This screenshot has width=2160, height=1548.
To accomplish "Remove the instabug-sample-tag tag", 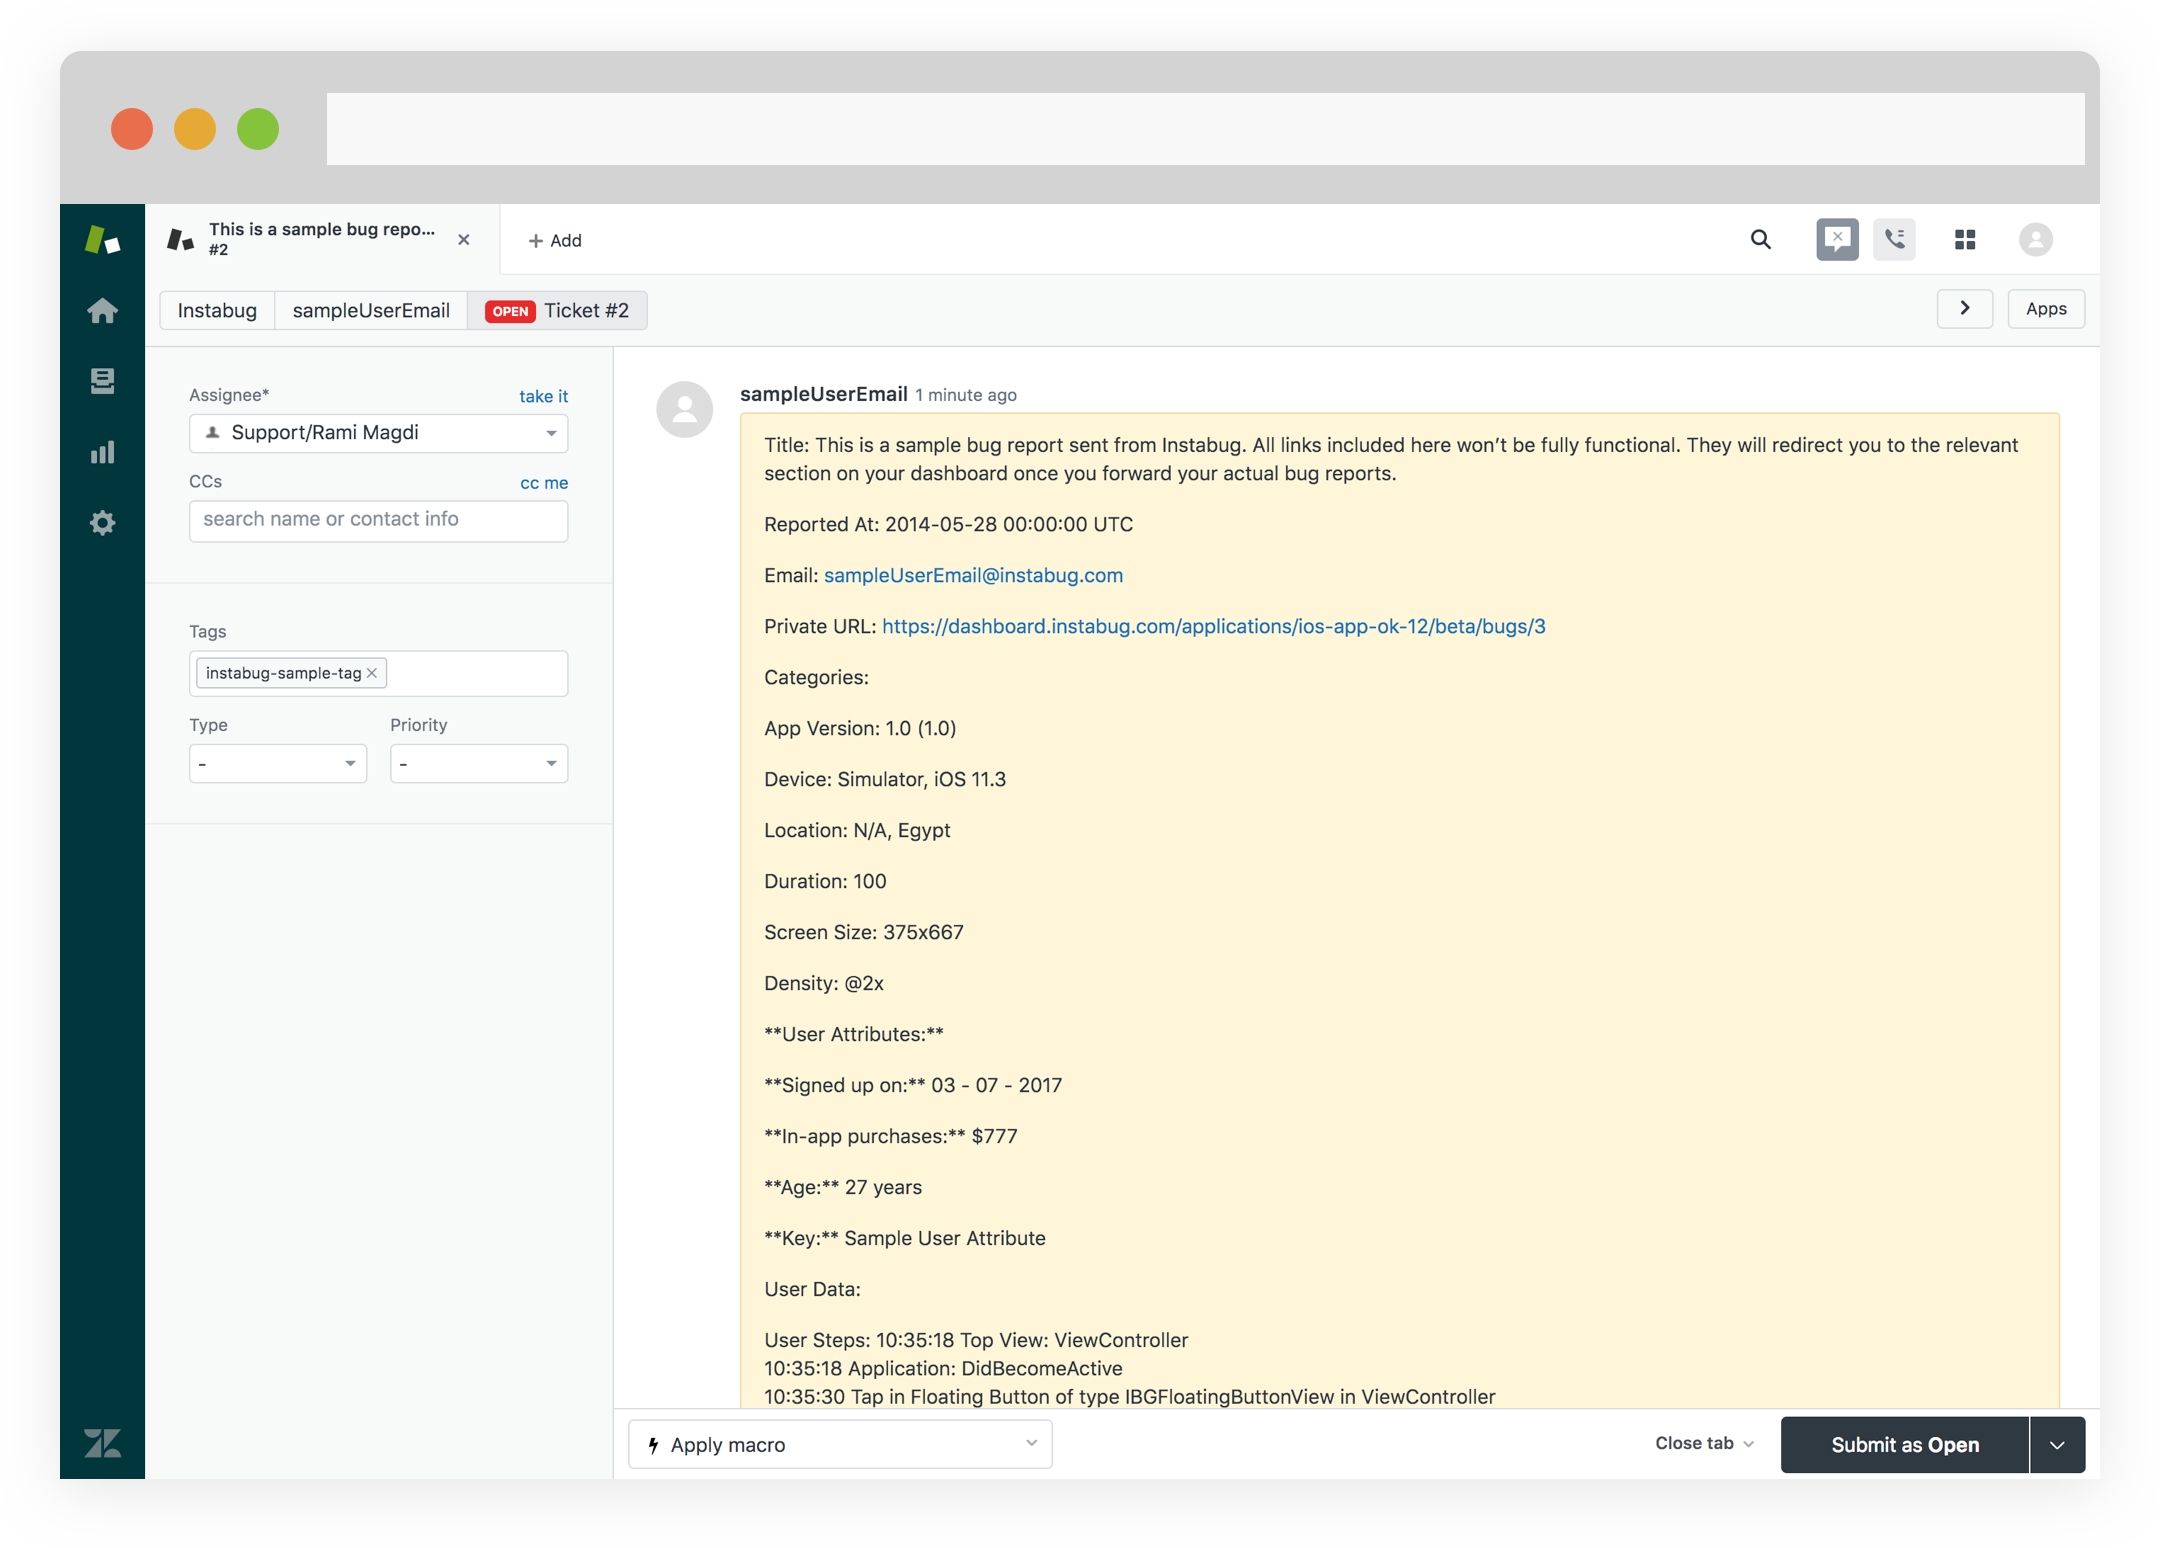I will point(372,673).
